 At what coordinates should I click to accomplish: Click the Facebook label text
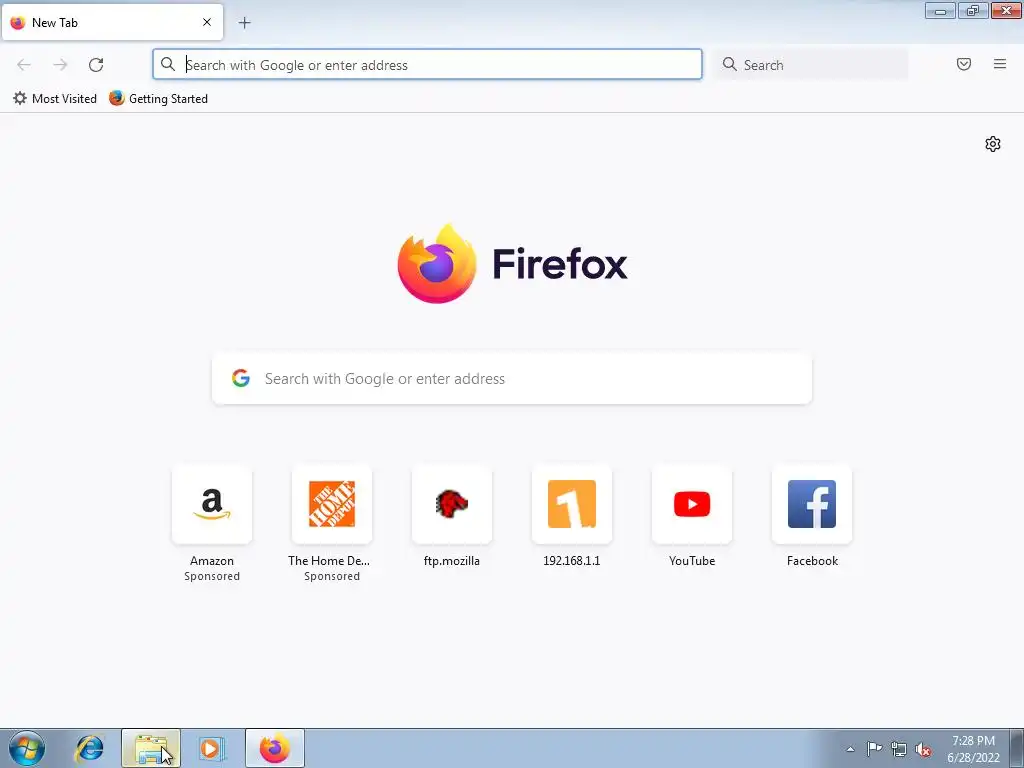[x=812, y=561]
